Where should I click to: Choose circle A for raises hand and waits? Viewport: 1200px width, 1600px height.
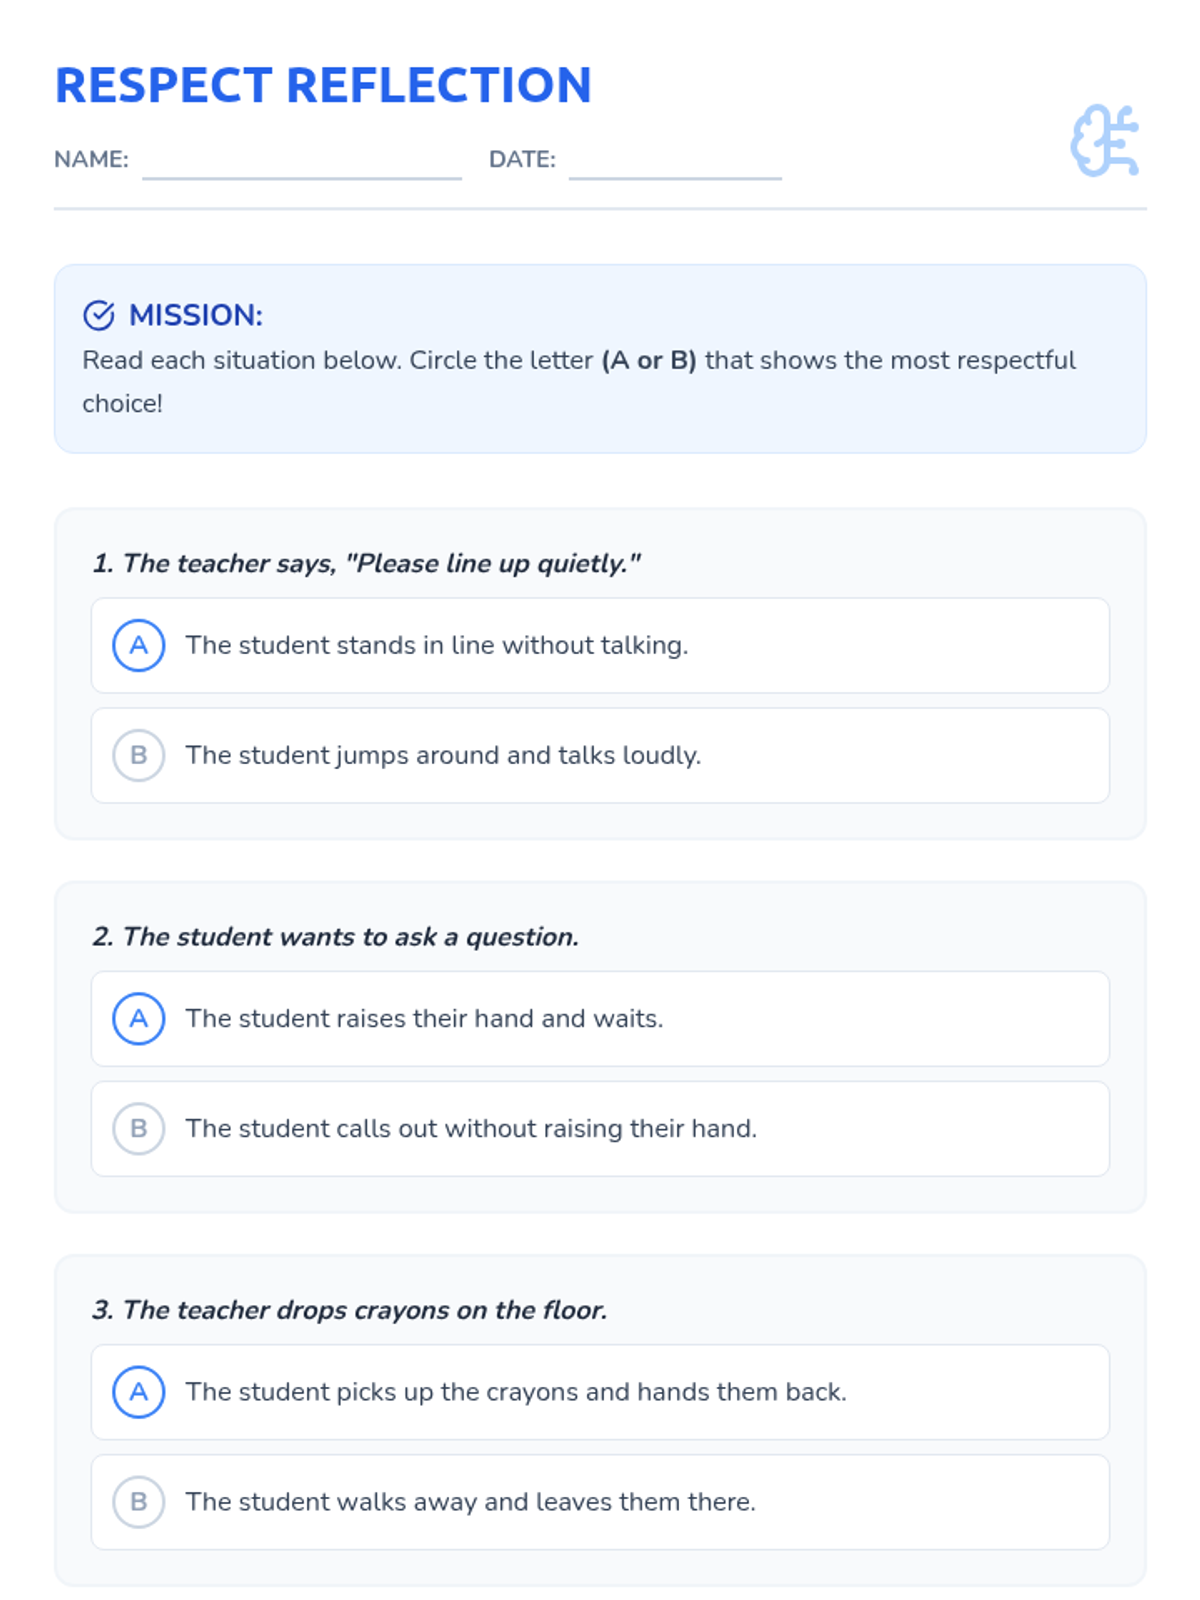click(139, 1018)
